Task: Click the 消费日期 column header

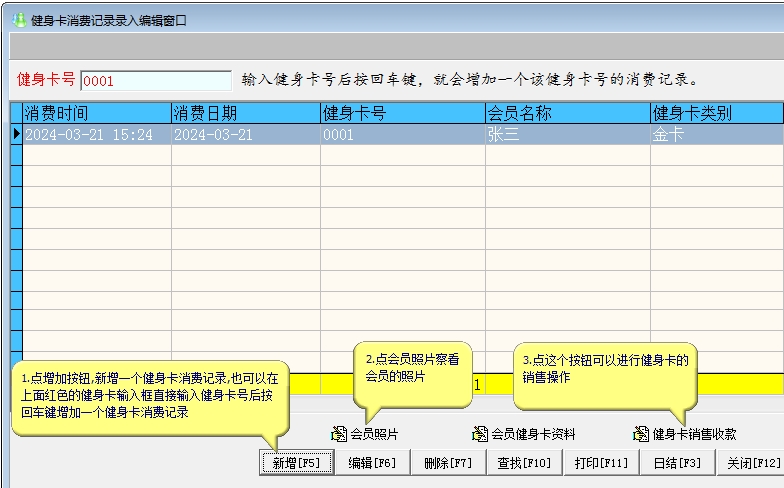Action: coord(245,113)
